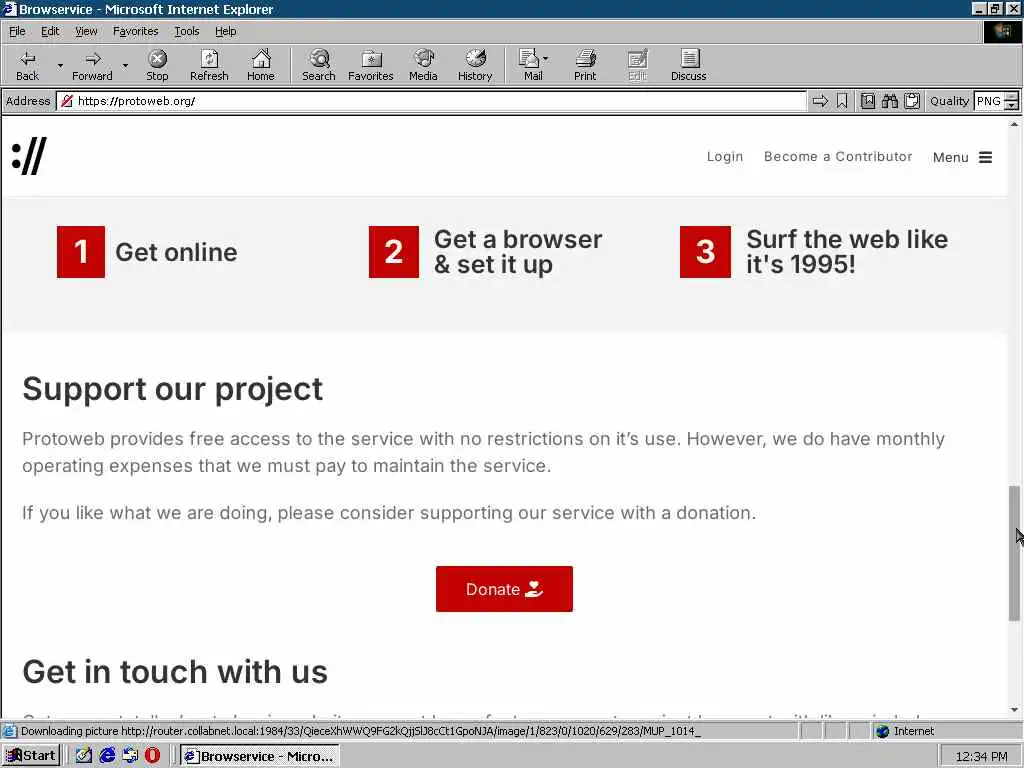Click the hamburger Menu icon
Viewport: 1024px width, 768px height.
(x=985, y=157)
